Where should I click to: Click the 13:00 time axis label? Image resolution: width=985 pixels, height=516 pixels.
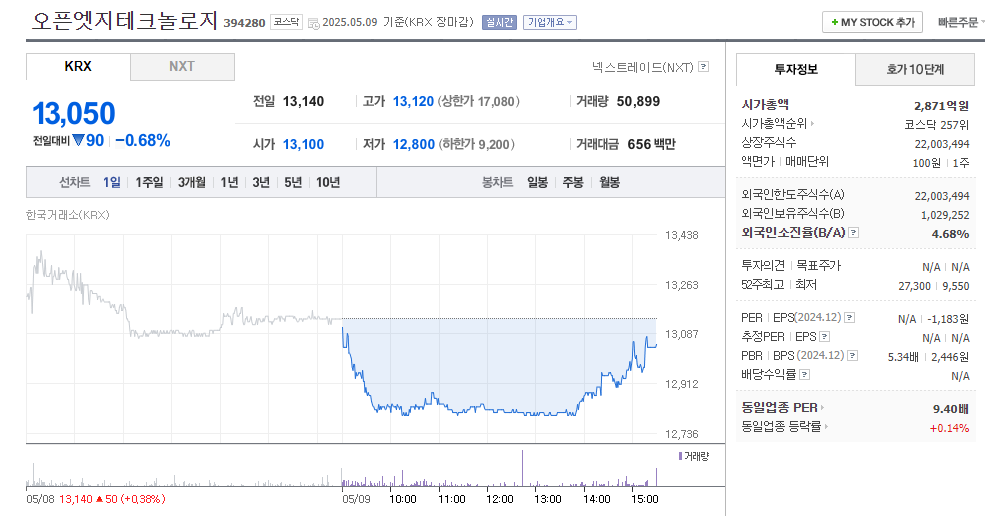pos(548,499)
